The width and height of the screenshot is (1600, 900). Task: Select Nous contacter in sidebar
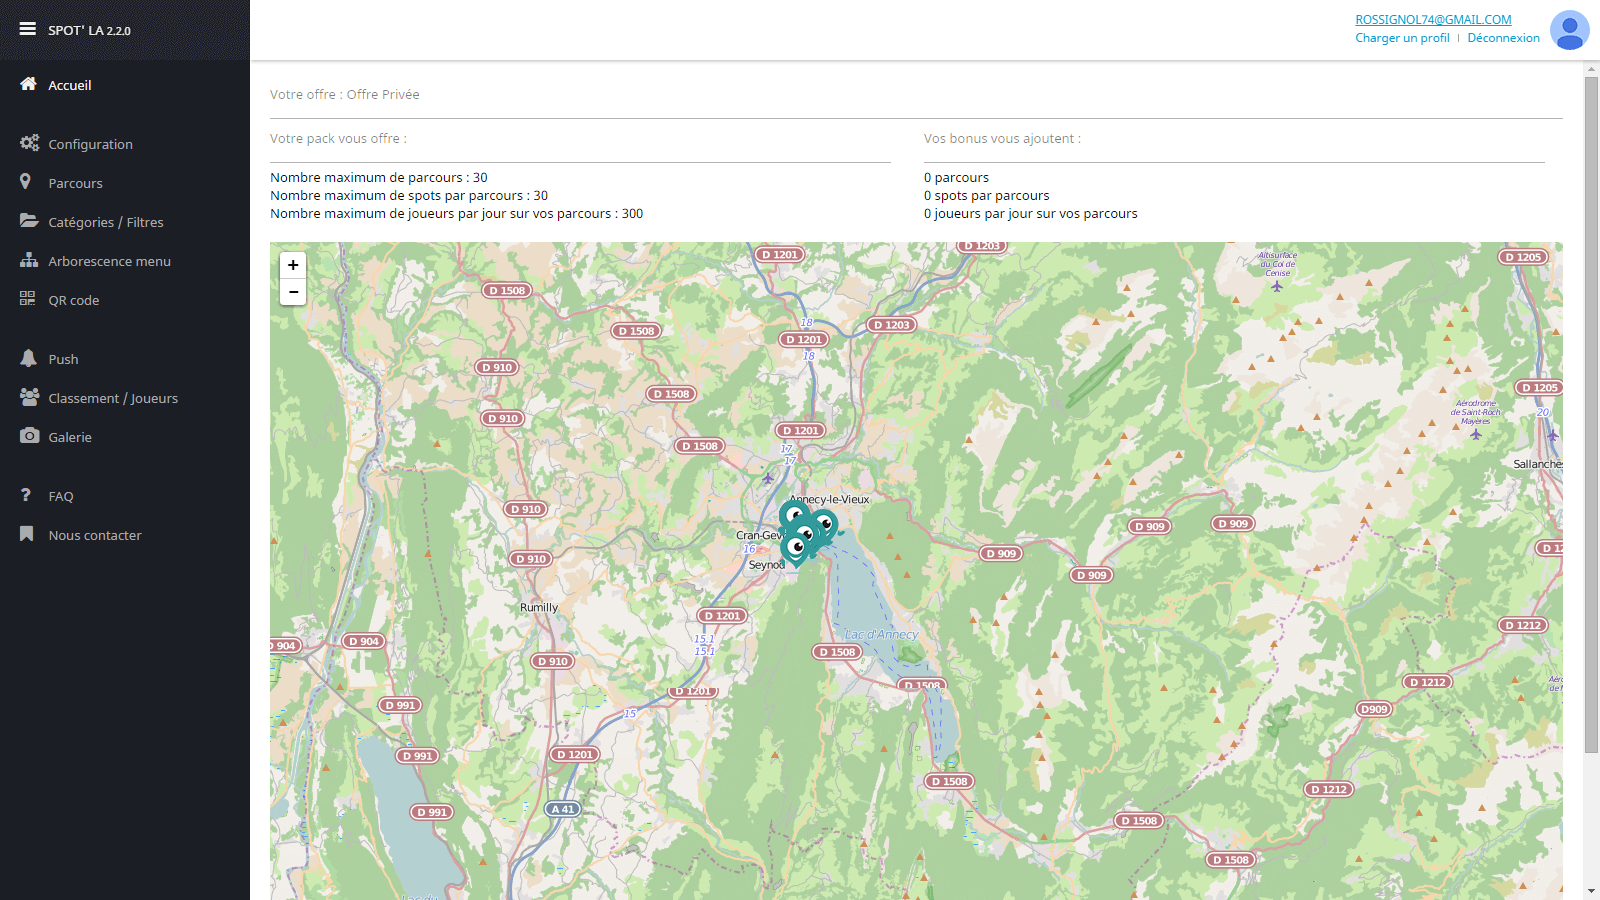(95, 535)
